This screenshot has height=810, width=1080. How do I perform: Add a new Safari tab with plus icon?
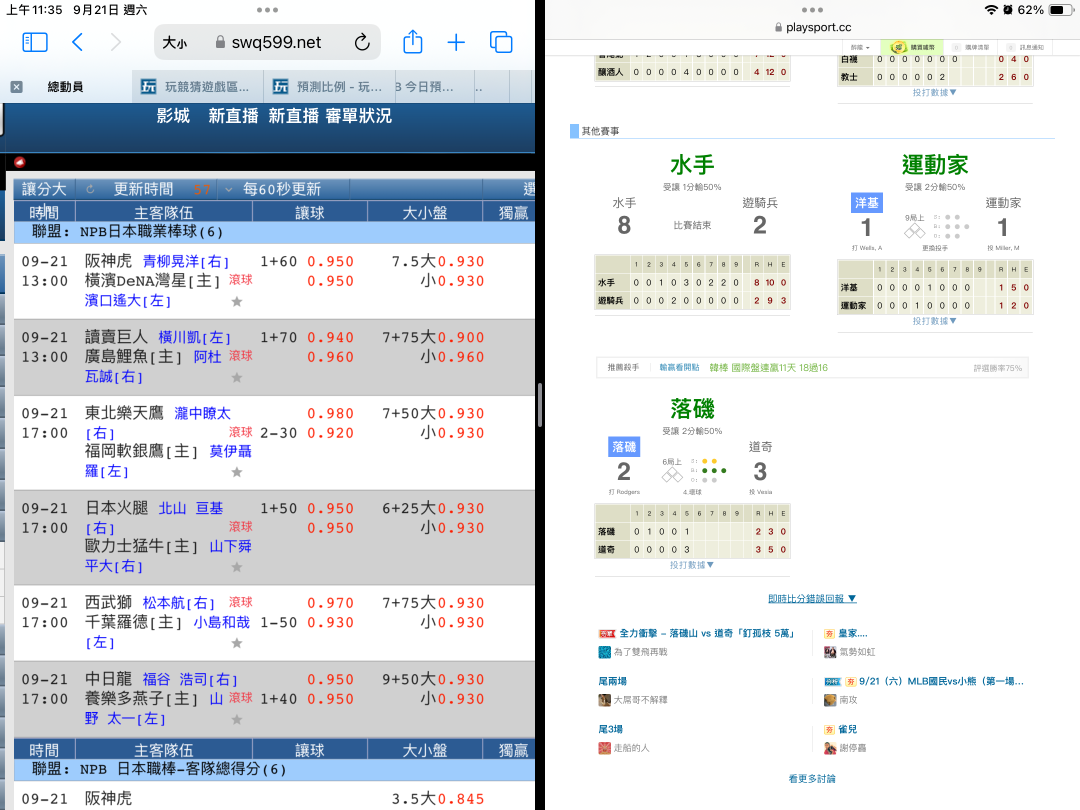(x=456, y=43)
